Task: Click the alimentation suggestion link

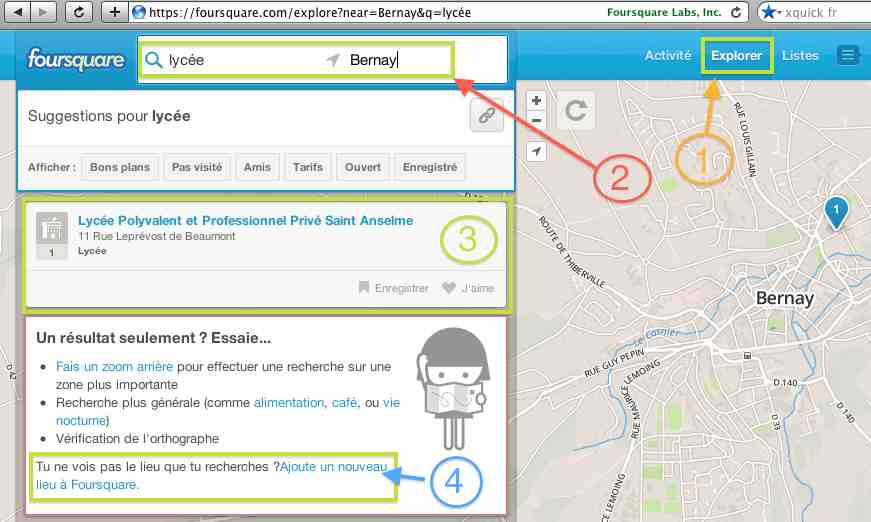Action: [289, 403]
